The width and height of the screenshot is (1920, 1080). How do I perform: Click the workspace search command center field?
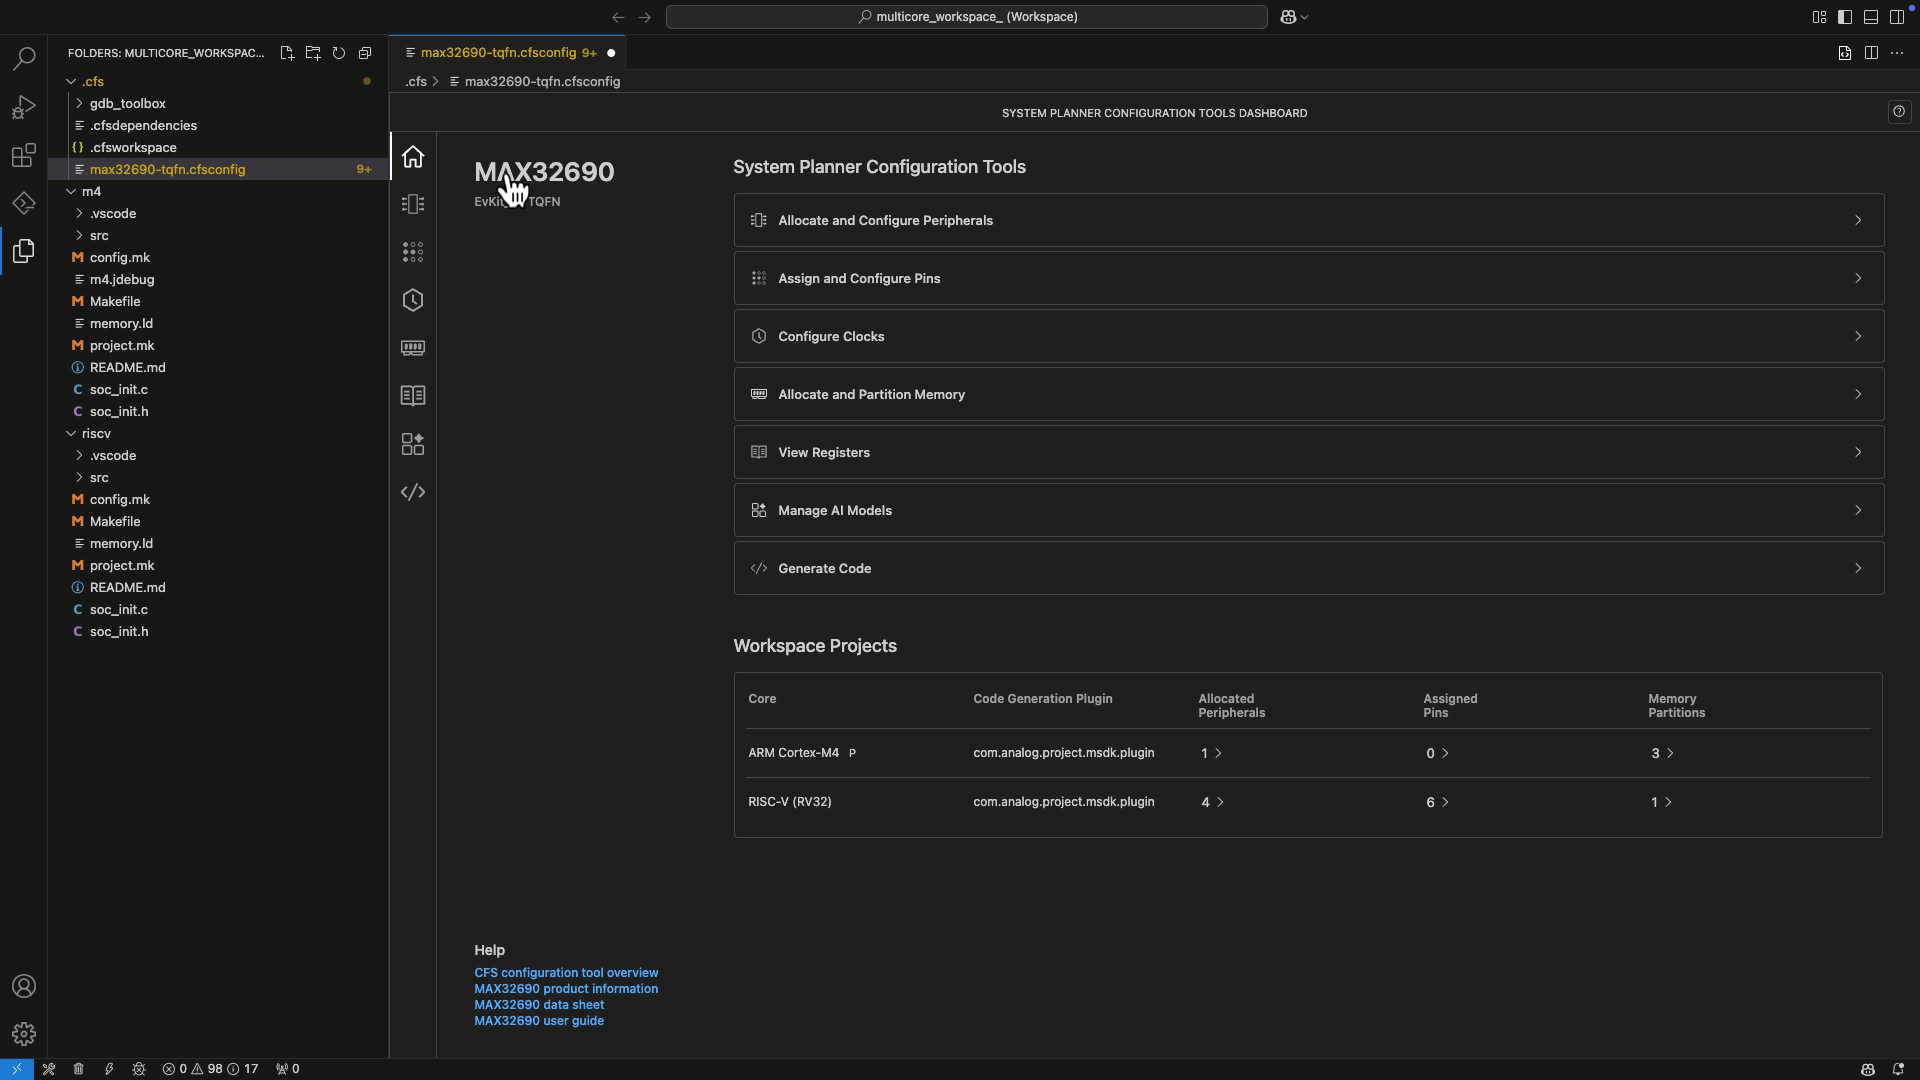click(x=966, y=17)
